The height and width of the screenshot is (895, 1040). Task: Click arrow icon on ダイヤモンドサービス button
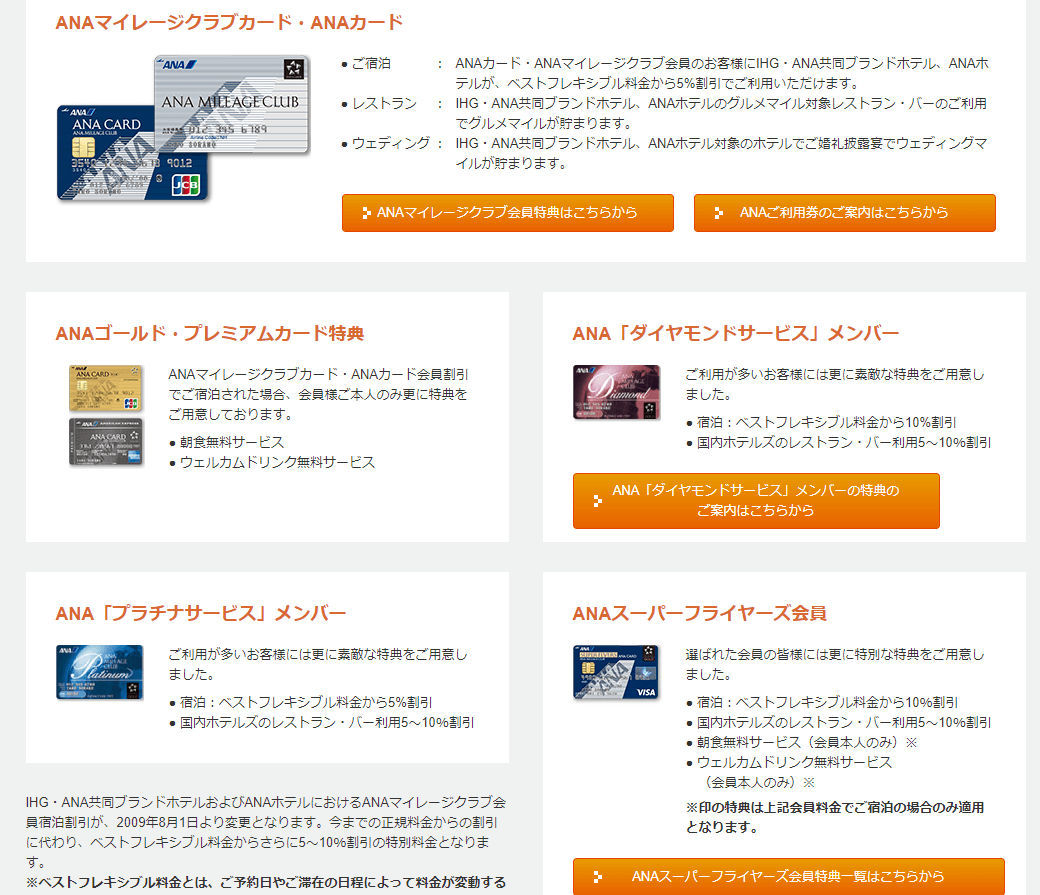[x=597, y=501]
